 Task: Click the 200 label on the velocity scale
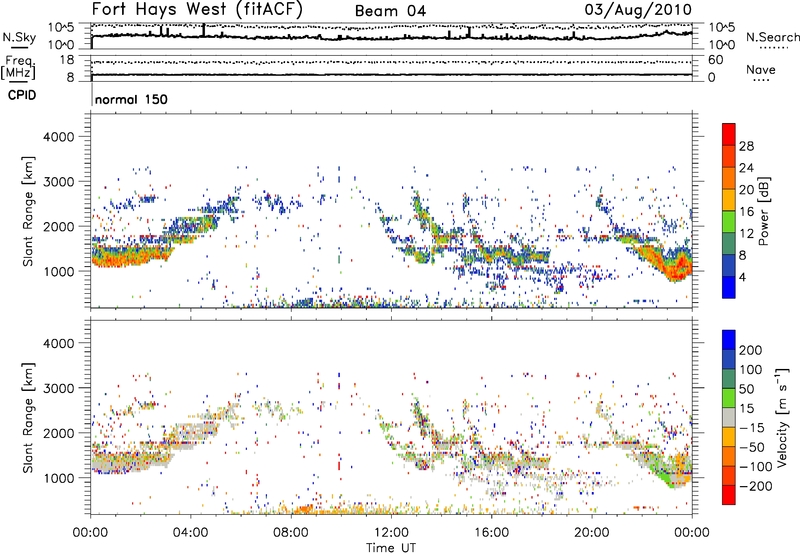click(751, 350)
